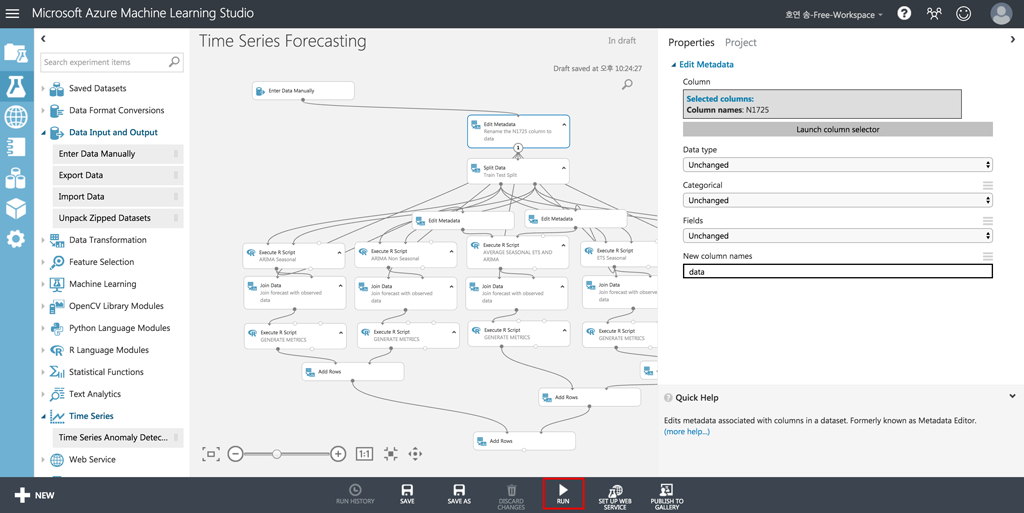Collapse the Quick Help panel
Screen dimensions: 1024x513
(1012, 396)
